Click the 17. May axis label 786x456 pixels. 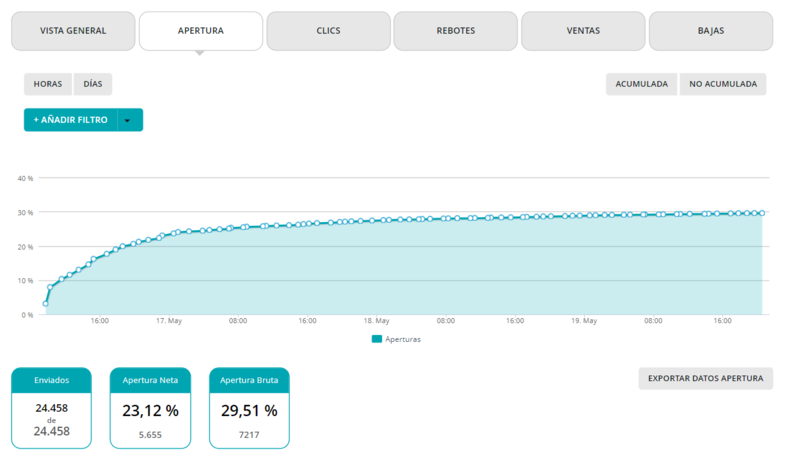click(169, 321)
